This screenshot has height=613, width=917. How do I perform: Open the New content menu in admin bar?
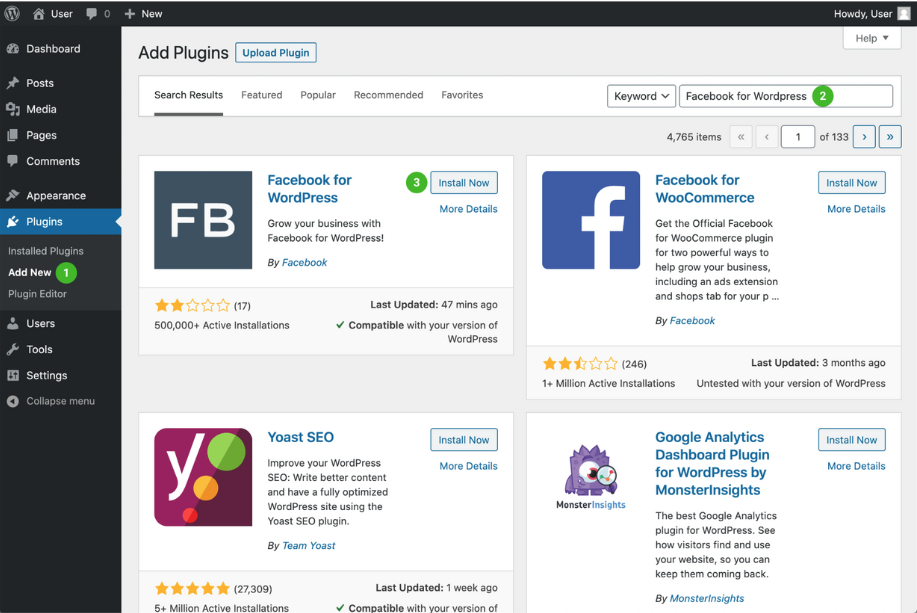pos(143,13)
